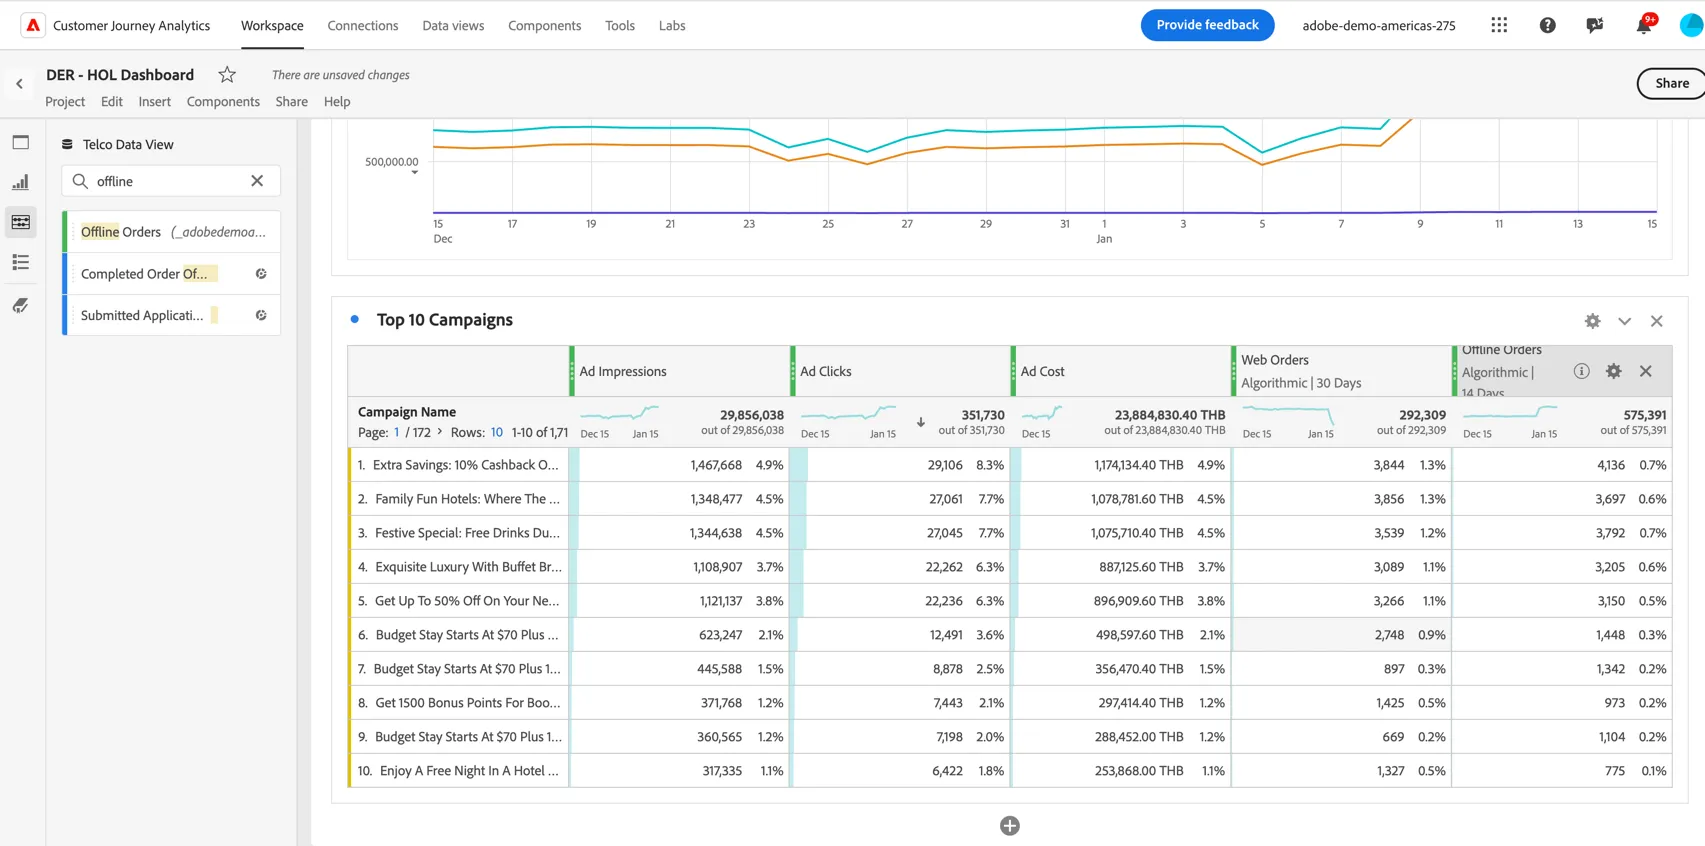Click the adobe-demo-americas-275 organization name
The width and height of the screenshot is (1705, 846).
coord(1379,26)
